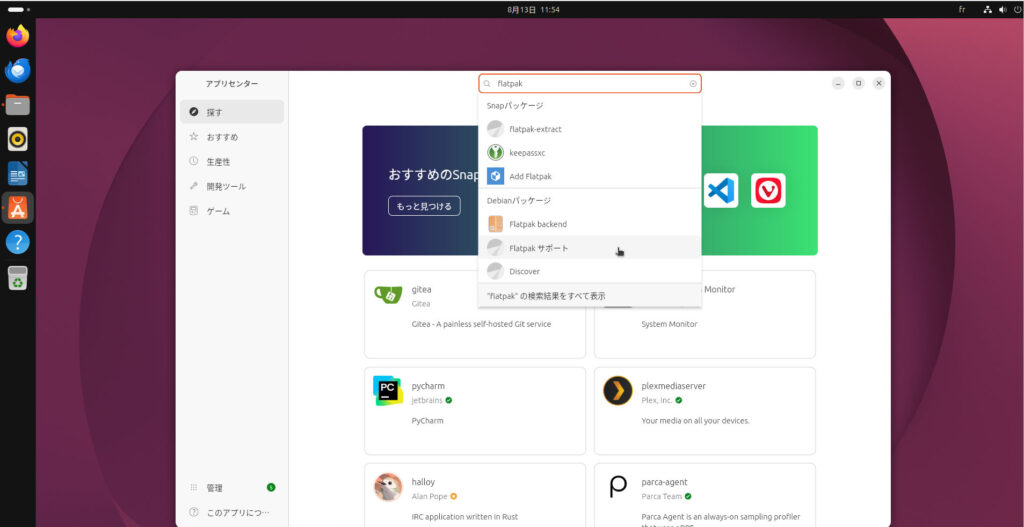
Task: Click the もっと見つける button
Action: [424, 206]
